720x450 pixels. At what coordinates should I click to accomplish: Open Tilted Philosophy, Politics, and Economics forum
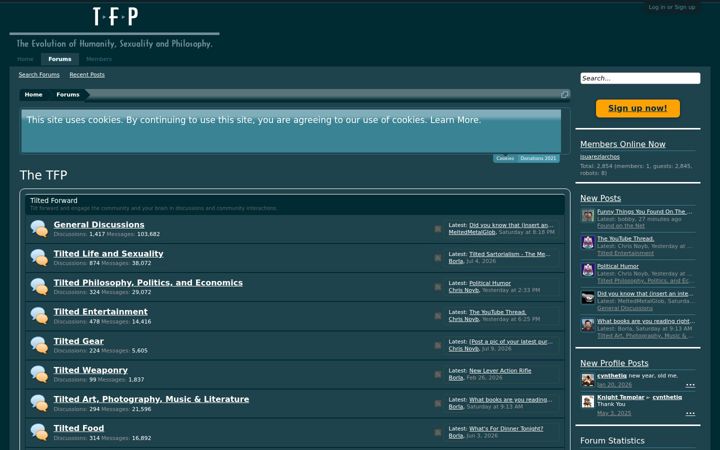click(148, 282)
